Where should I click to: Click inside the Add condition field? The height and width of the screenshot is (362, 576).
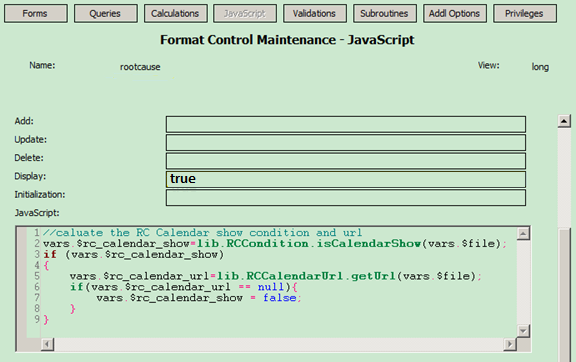pos(346,124)
